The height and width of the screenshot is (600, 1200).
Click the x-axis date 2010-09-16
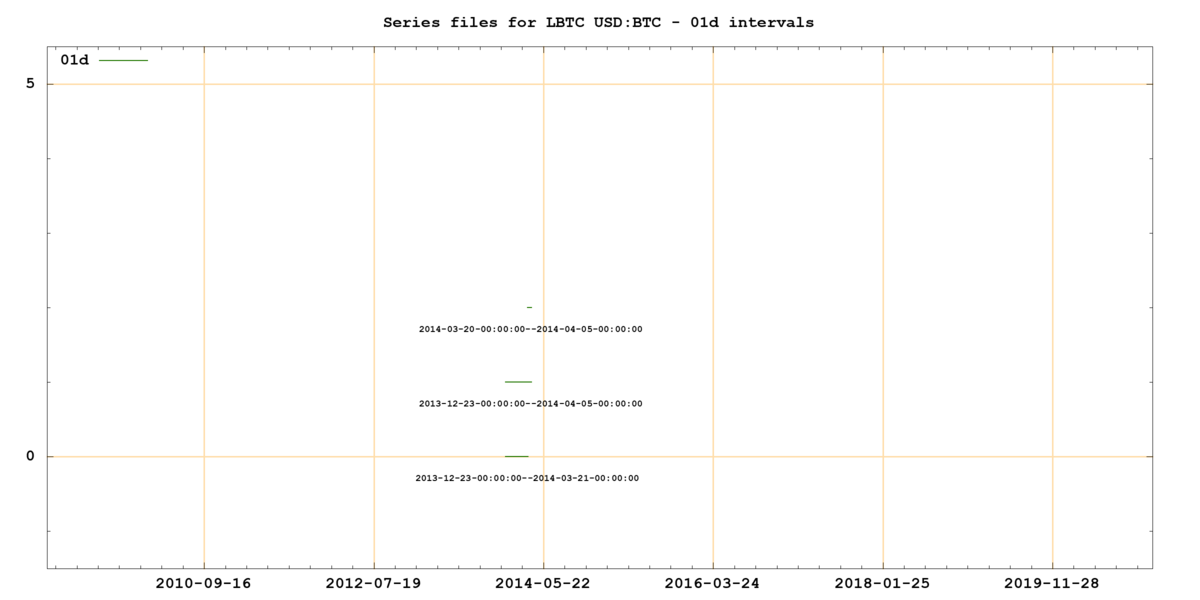[204, 583]
